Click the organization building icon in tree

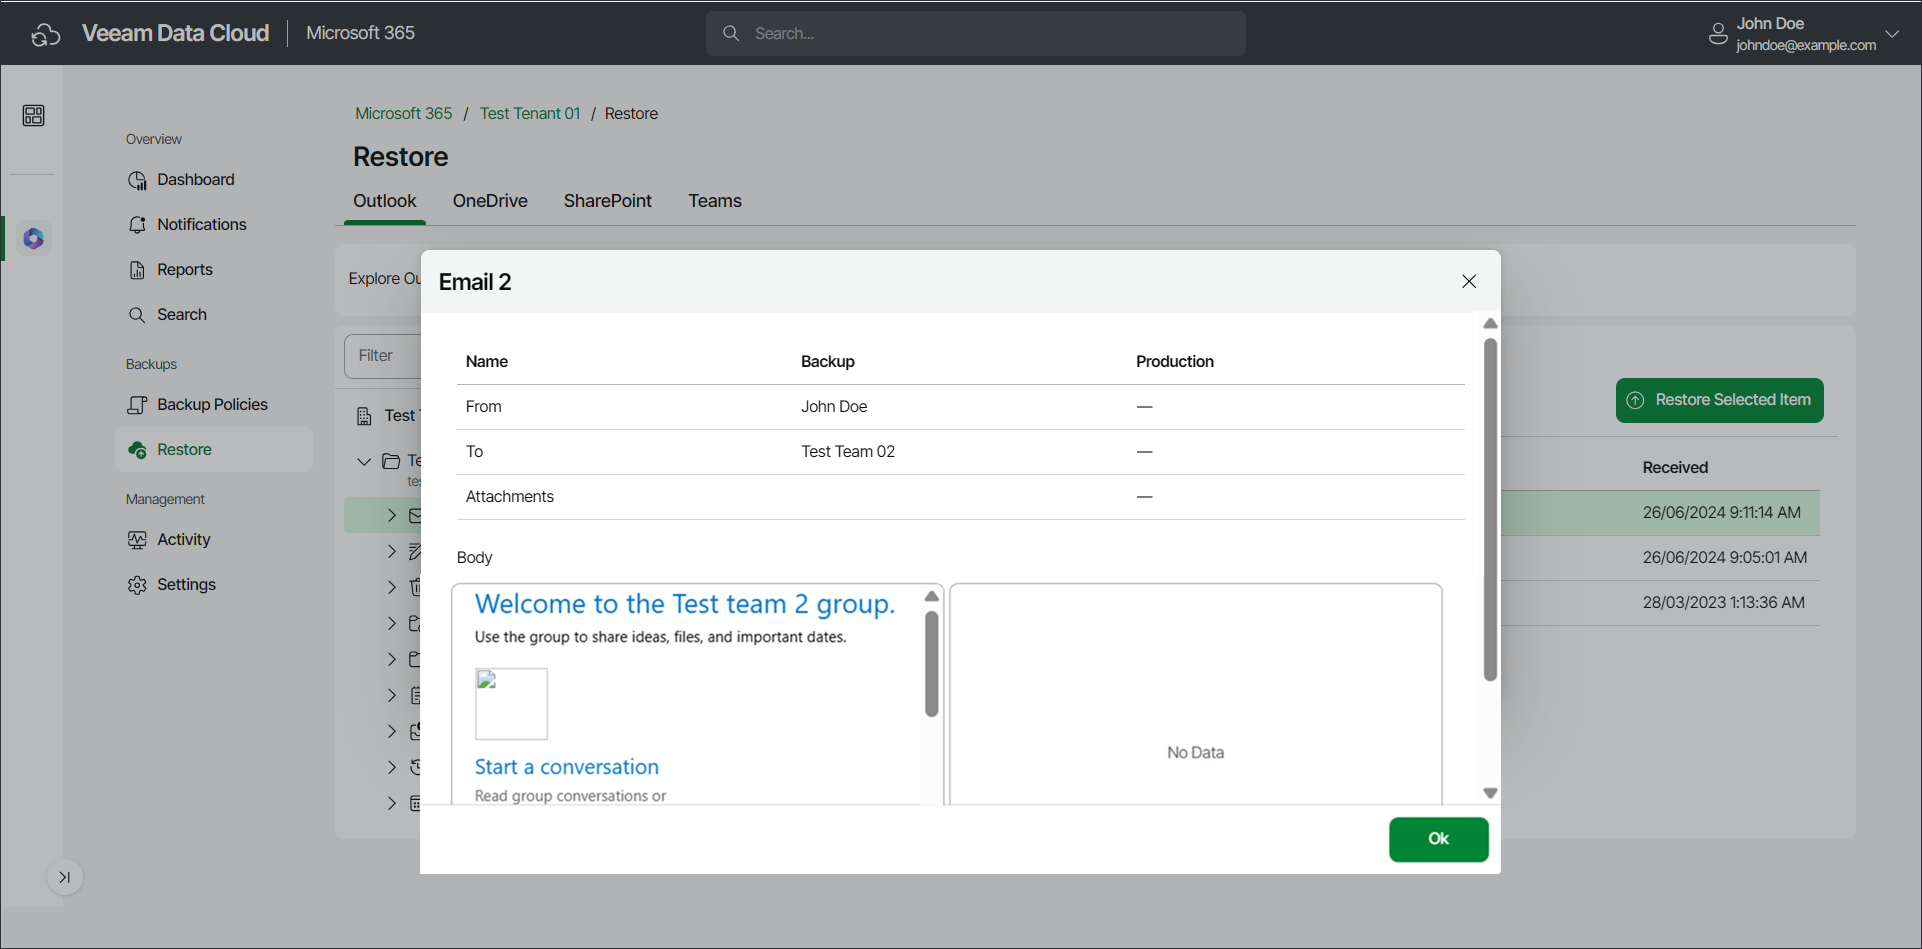(x=364, y=416)
